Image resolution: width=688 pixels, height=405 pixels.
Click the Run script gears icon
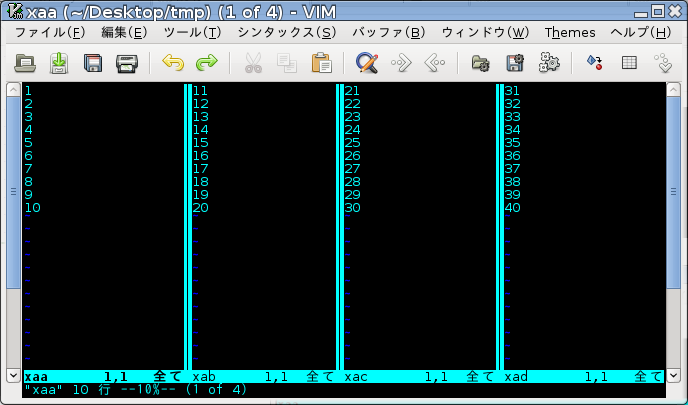coord(549,62)
